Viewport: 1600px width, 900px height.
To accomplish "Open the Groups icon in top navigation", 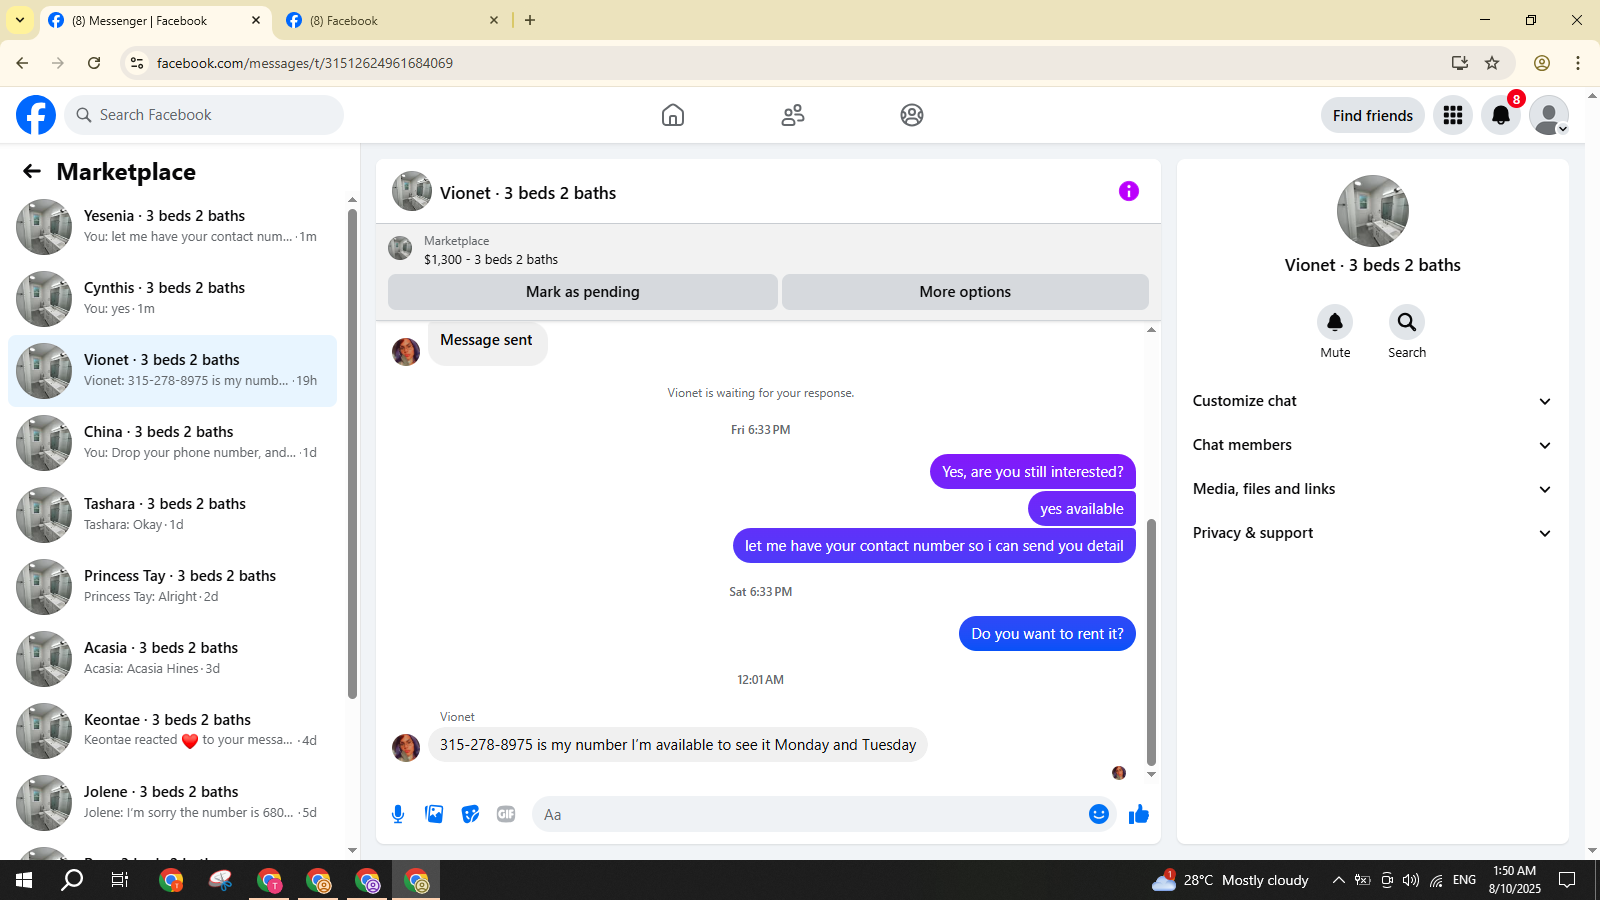I will point(912,115).
